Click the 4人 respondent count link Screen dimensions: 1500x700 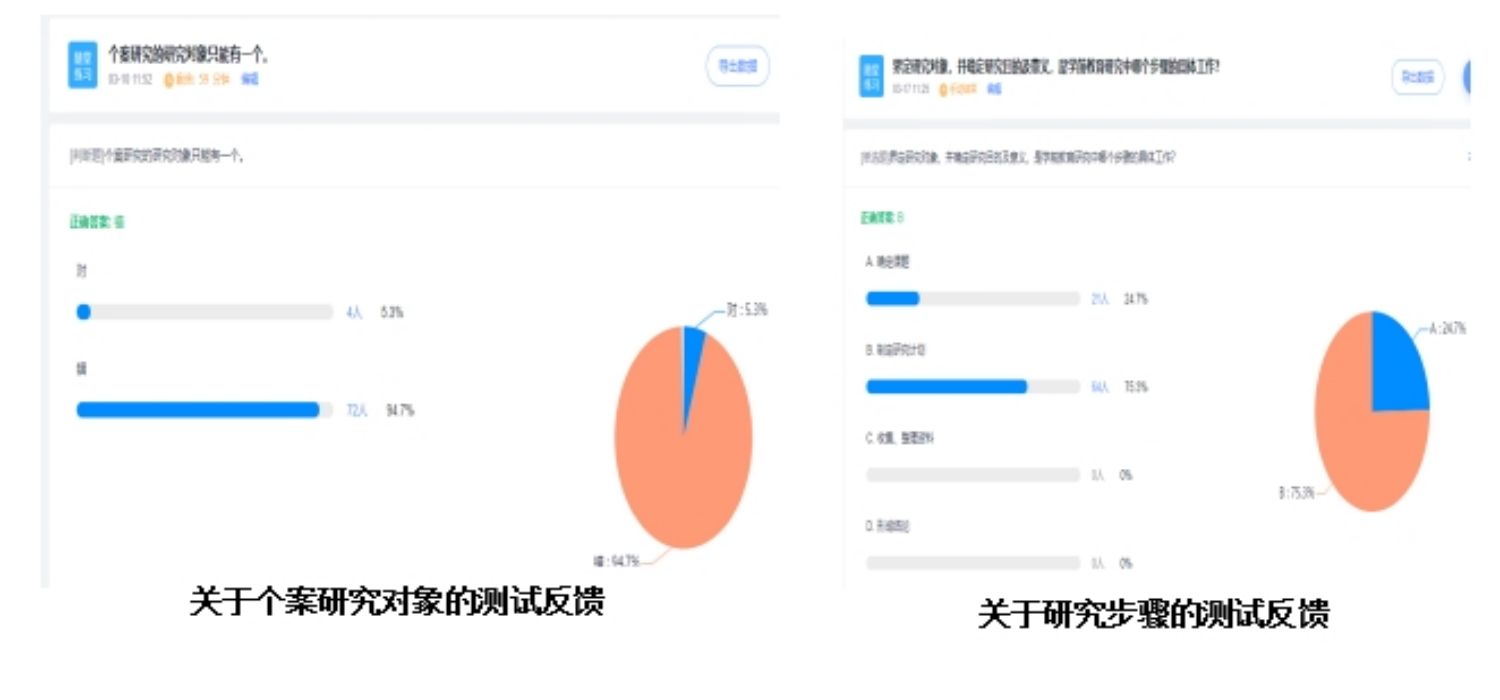(354, 313)
